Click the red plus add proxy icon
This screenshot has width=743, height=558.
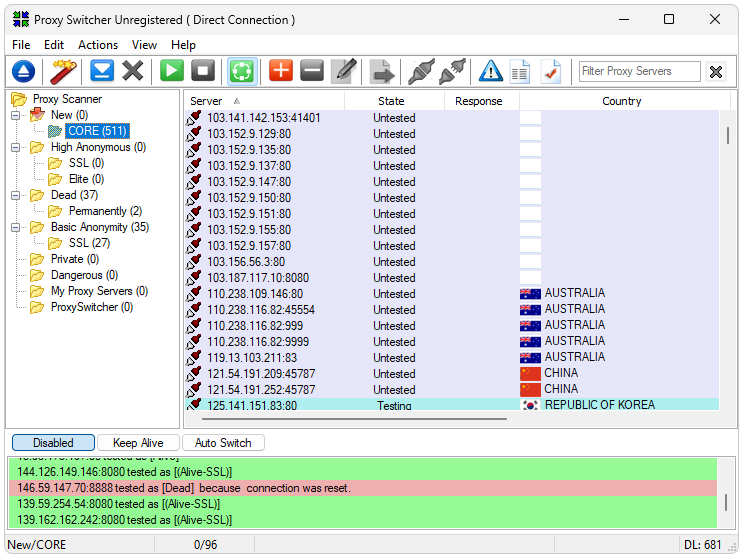[281, 71]
